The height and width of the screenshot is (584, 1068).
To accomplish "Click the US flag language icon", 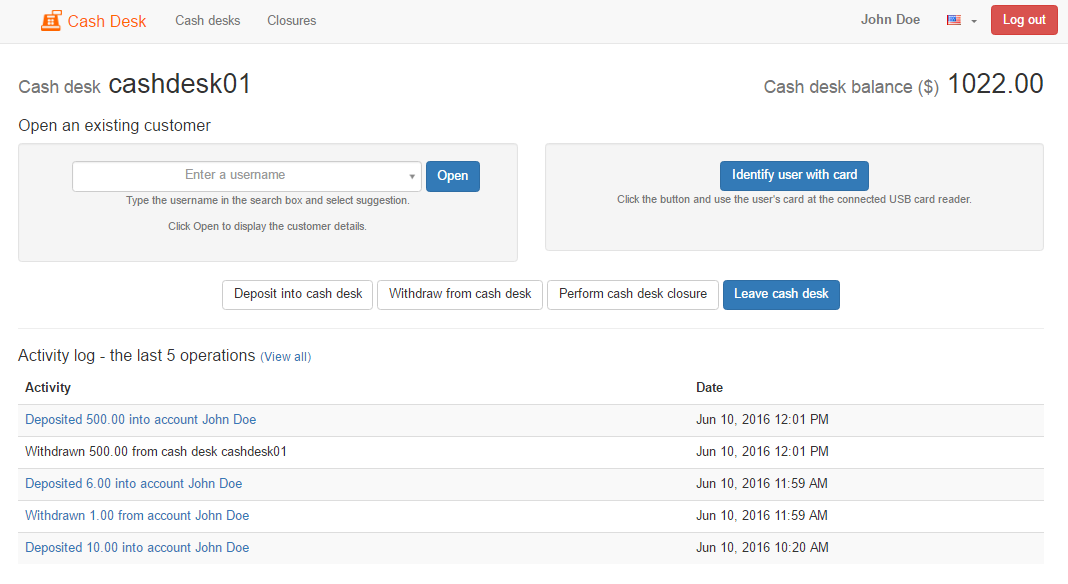I will point(954,20).
